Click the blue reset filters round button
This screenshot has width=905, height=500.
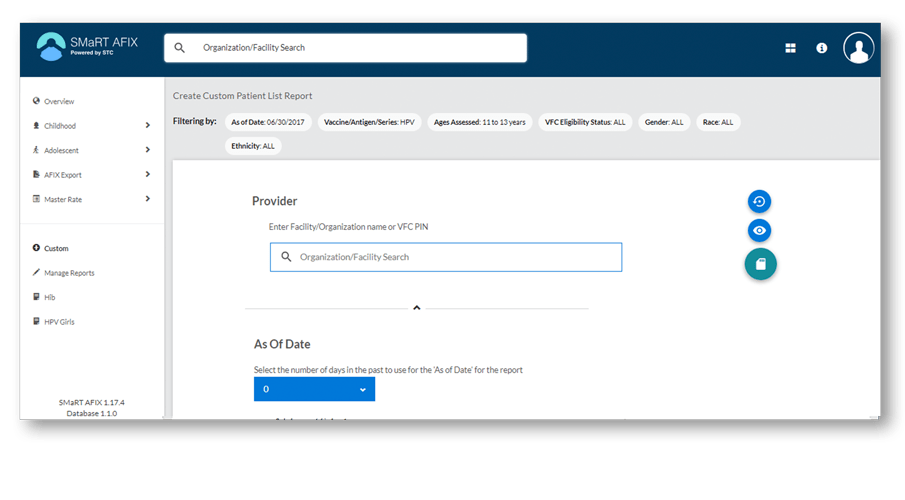tap(759, 202)
